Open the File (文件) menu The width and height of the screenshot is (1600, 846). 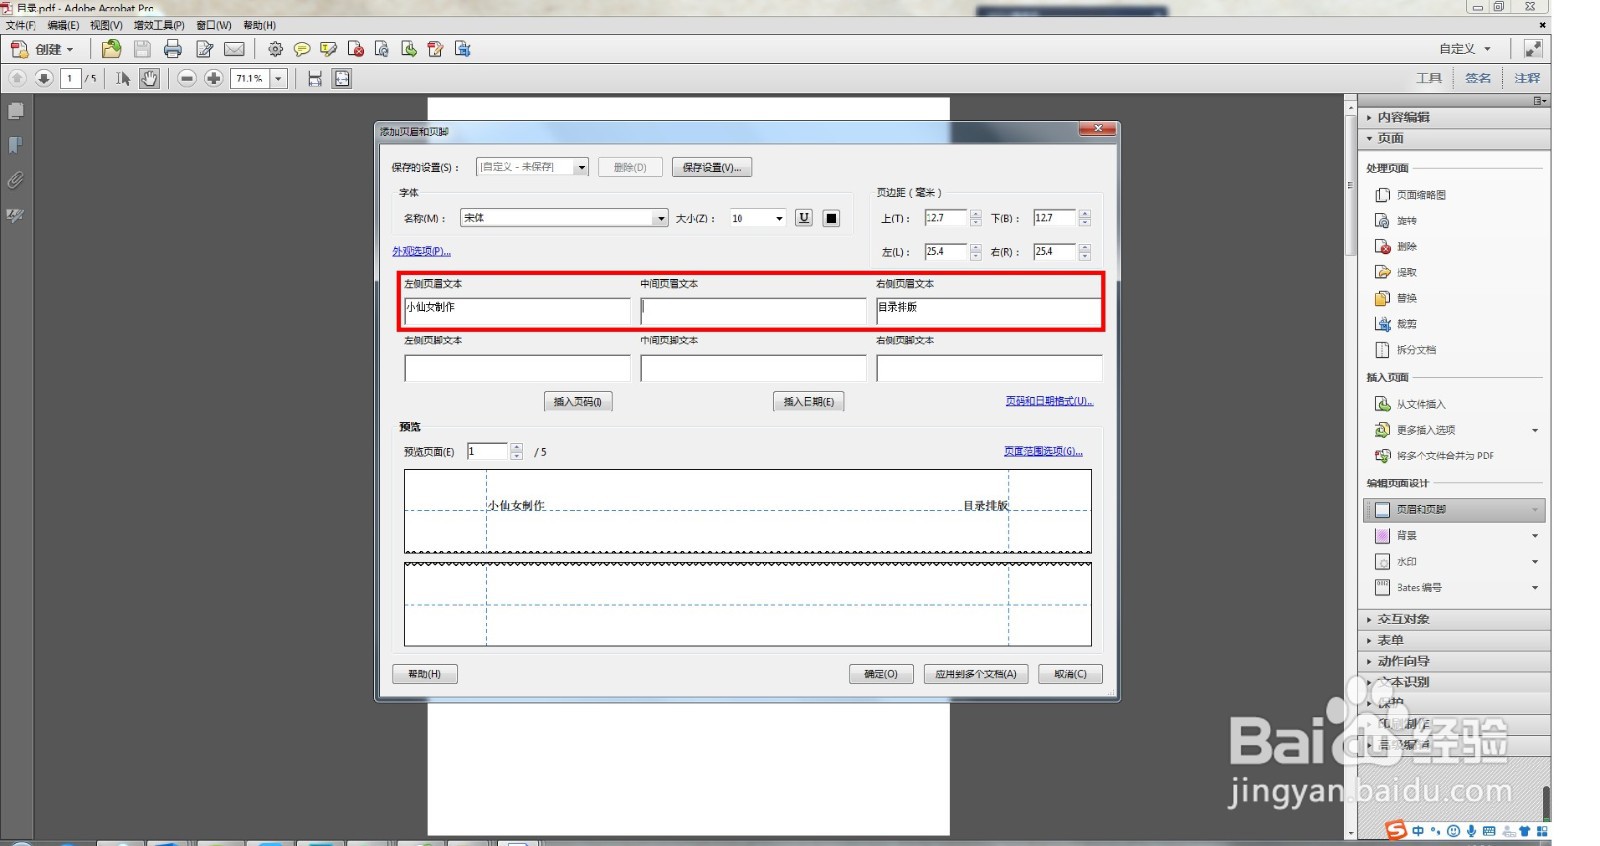pyautogui.click(x=20, y=25)
